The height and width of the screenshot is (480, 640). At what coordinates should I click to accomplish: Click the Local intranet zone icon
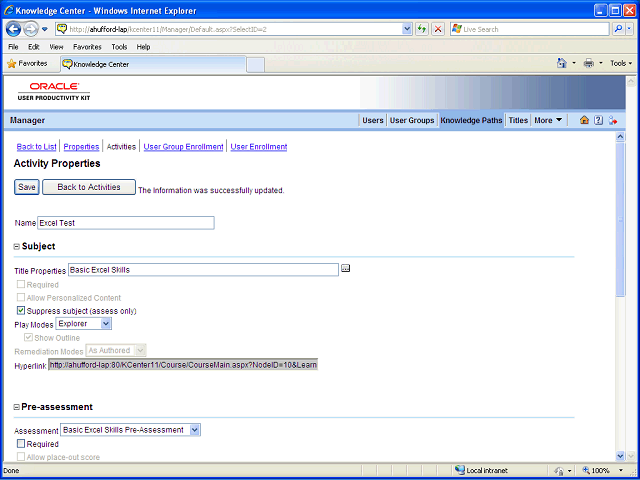[x=460, y=470]
